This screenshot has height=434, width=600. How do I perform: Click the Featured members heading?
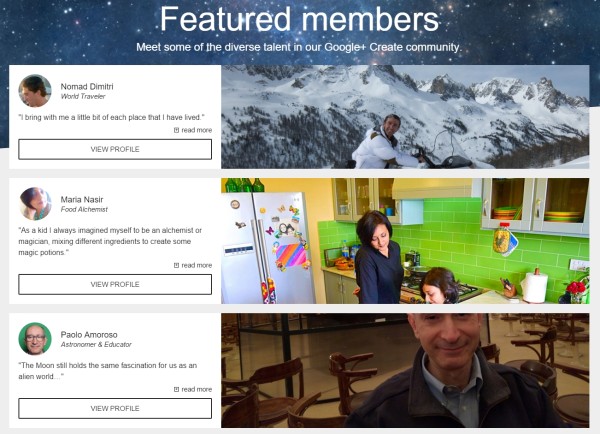299,19
